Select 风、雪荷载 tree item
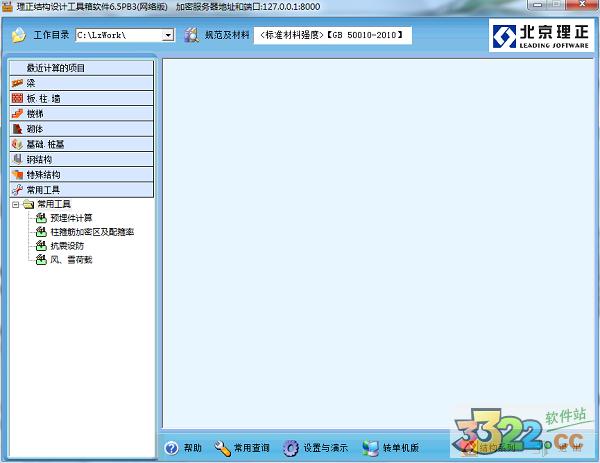This screenshot has height=463, width=600. (71, 260)
